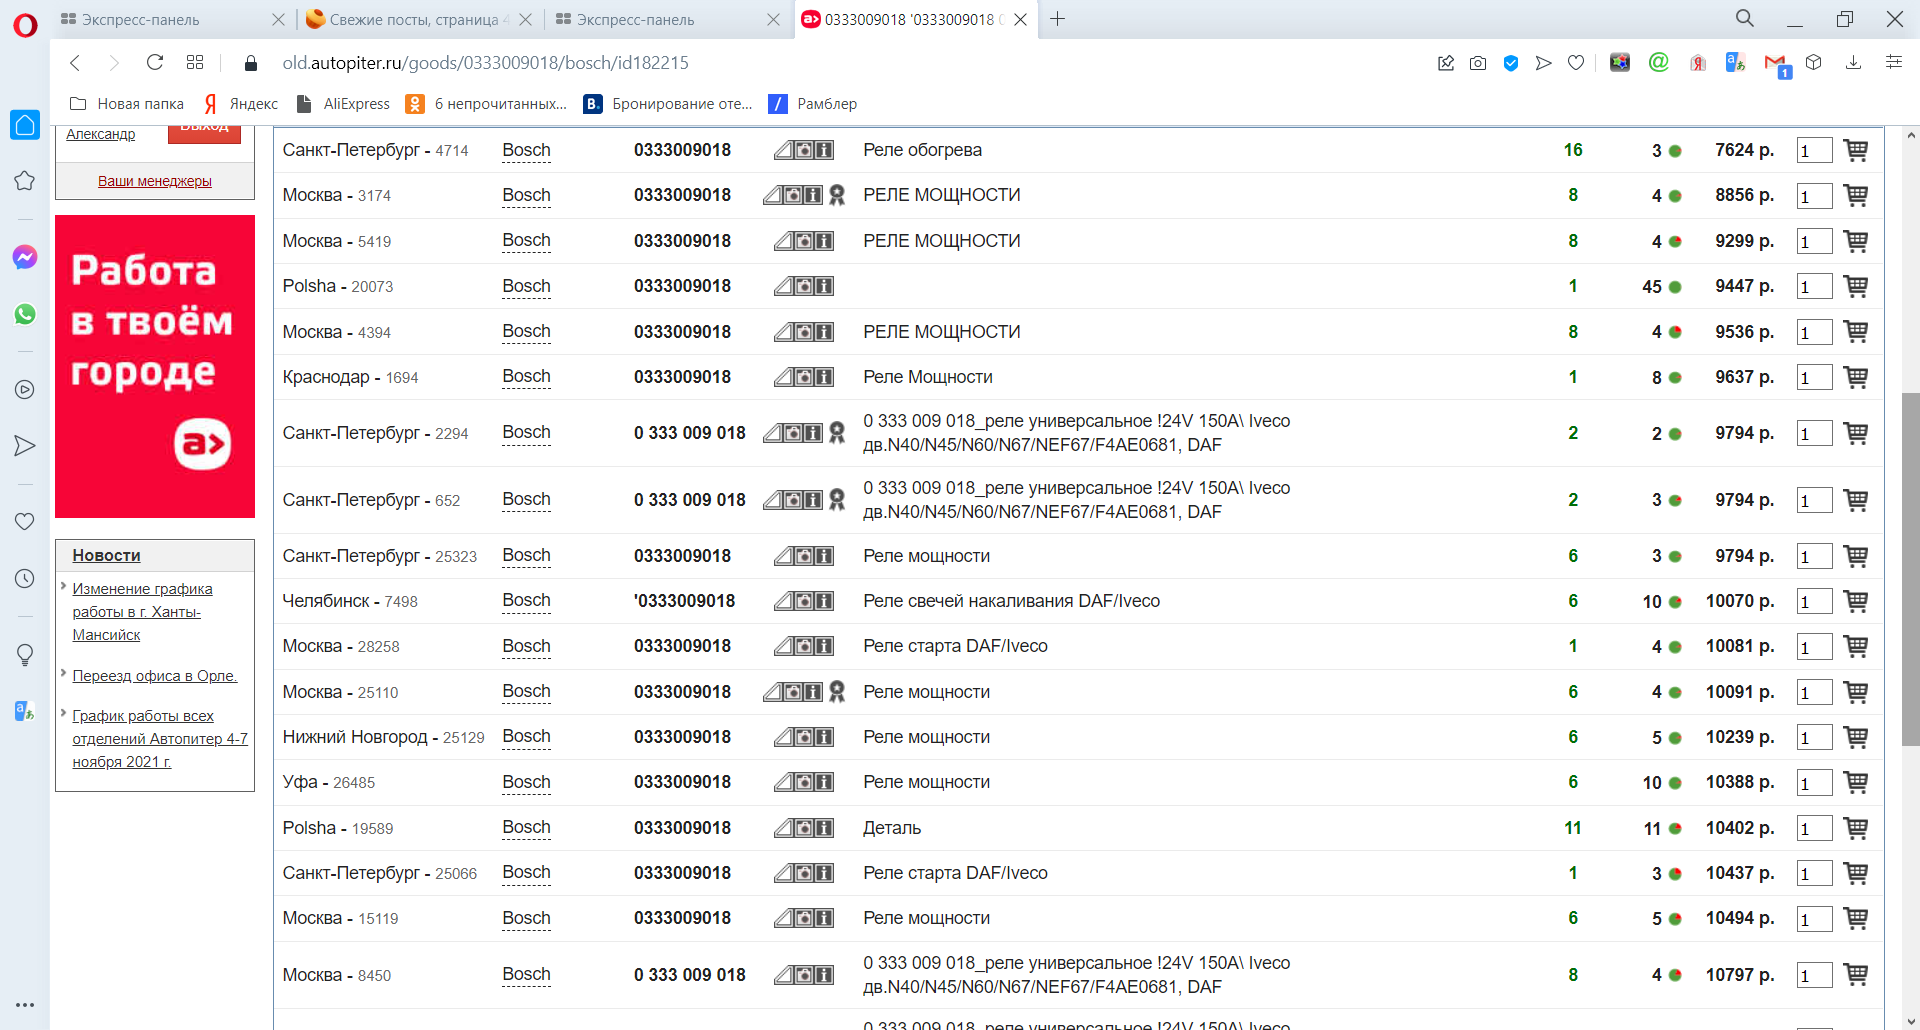Click the part number '0333009018 in Челябинск row
The height and width of the screenshot is (1030, 1920).
coord(684,601)
